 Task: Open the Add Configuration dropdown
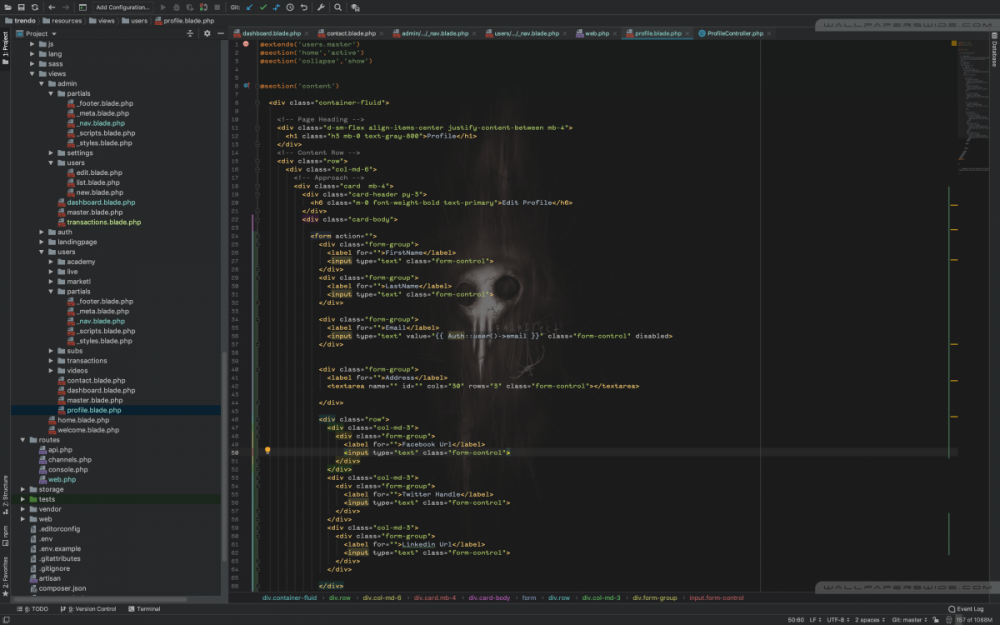[x=122, y=7]
